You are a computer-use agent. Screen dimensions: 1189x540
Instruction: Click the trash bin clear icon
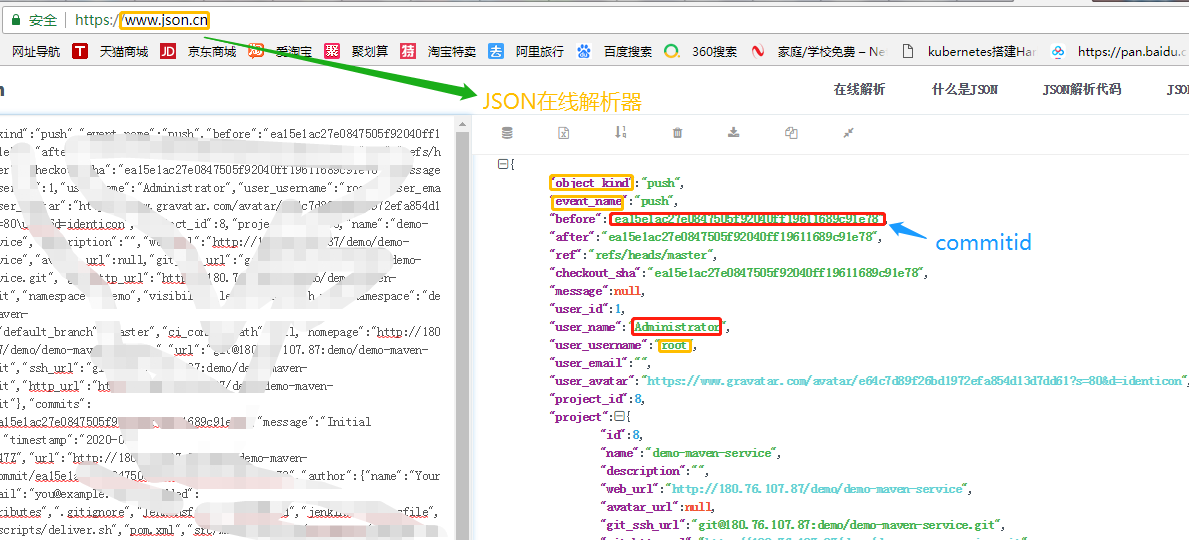677,133
